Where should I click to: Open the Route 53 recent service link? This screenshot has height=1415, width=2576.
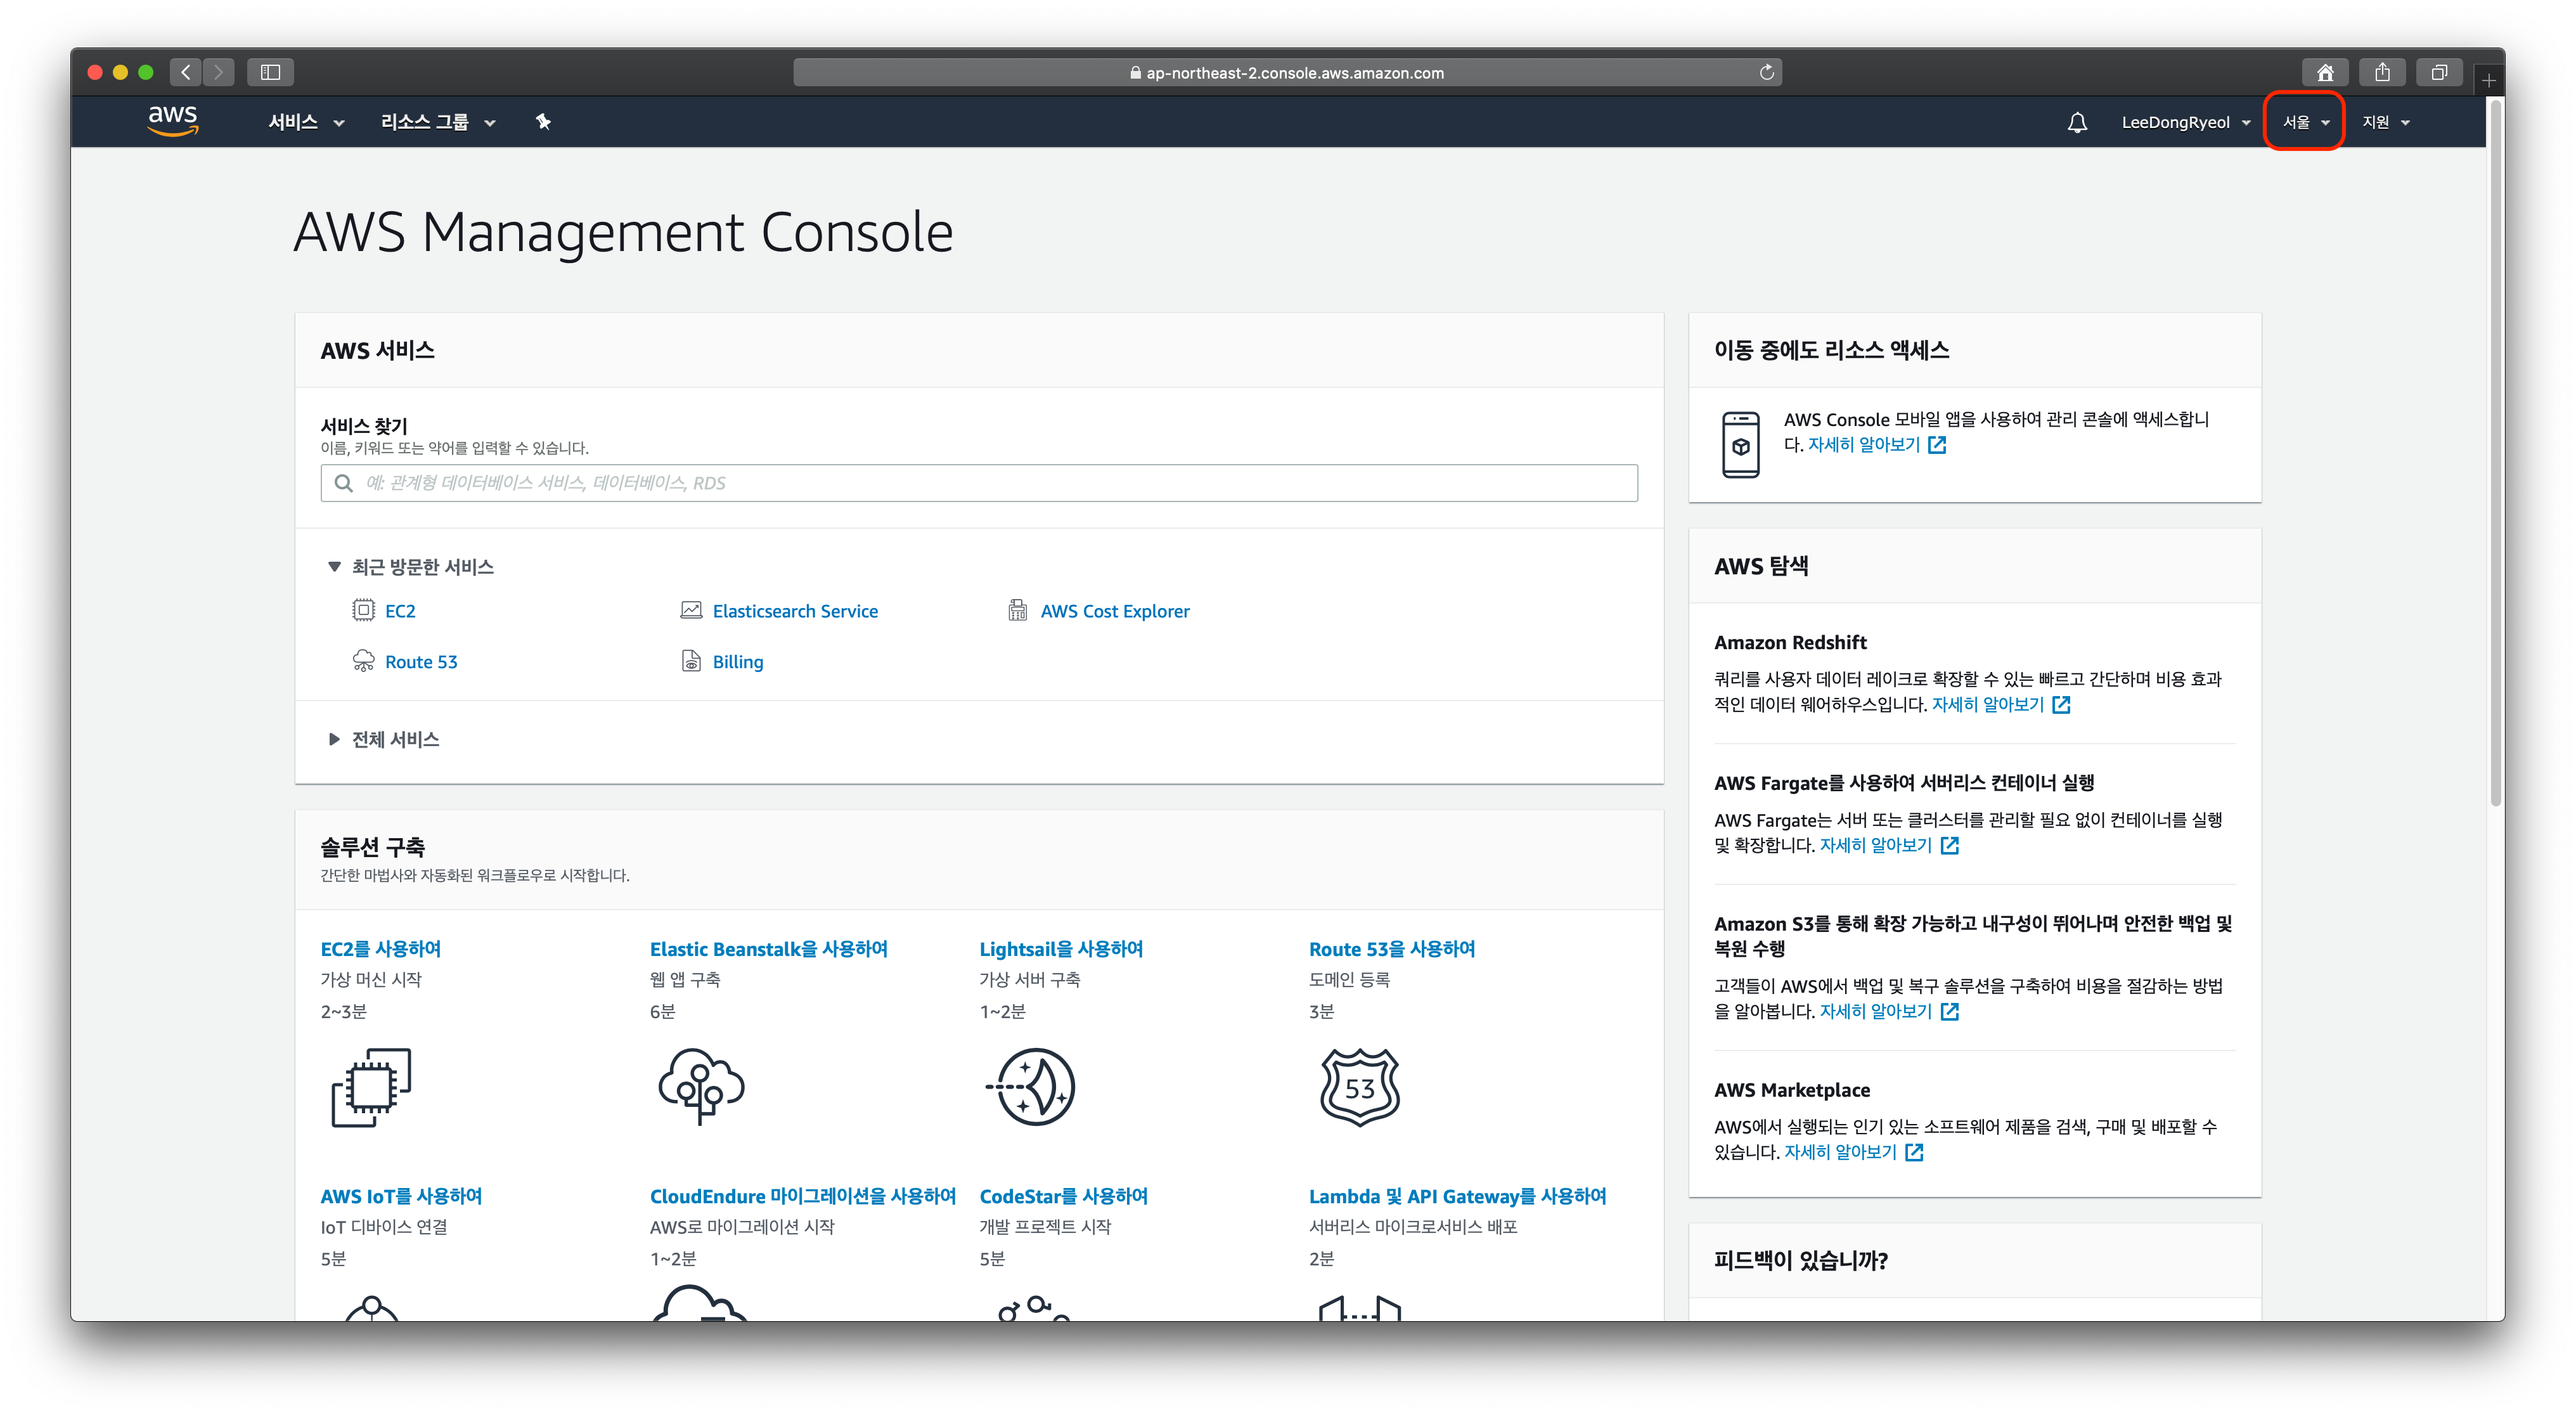(421, 662)
